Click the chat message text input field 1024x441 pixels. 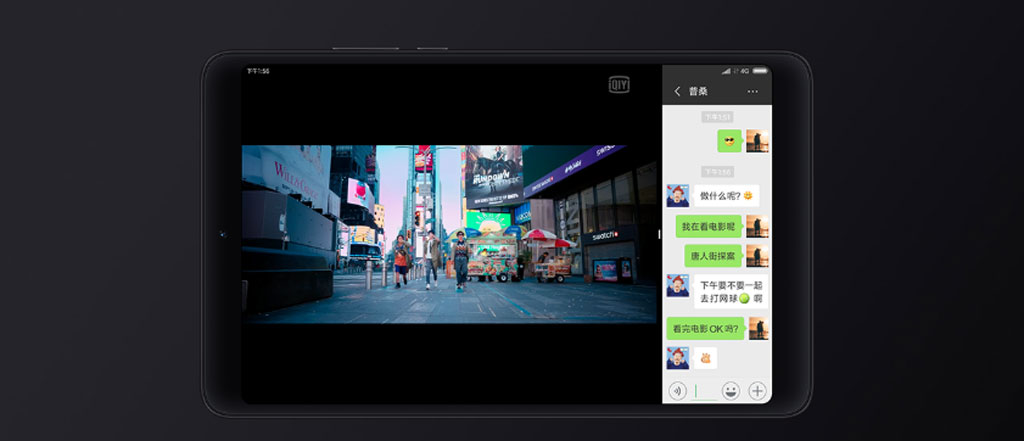pos(704,391)
